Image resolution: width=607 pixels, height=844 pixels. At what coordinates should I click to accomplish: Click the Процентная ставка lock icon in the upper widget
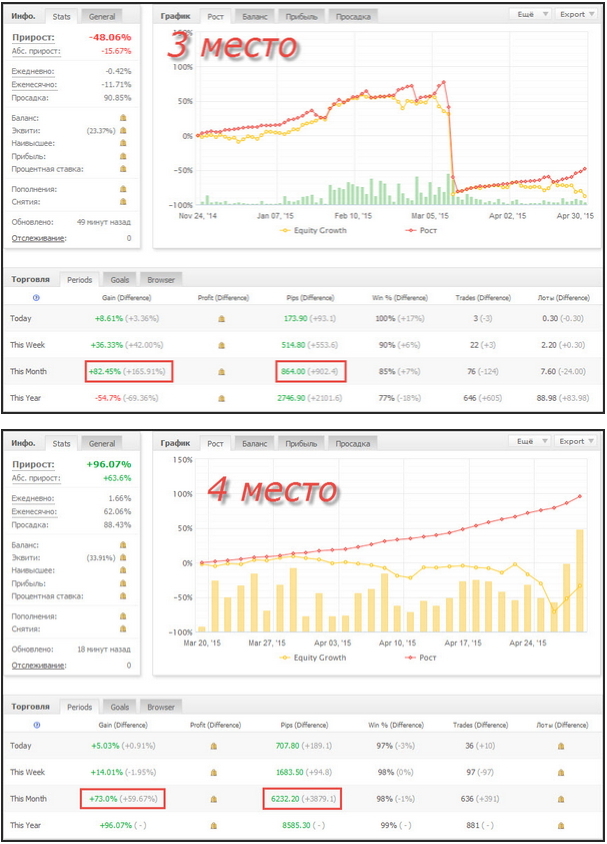[x=123, y=169]
